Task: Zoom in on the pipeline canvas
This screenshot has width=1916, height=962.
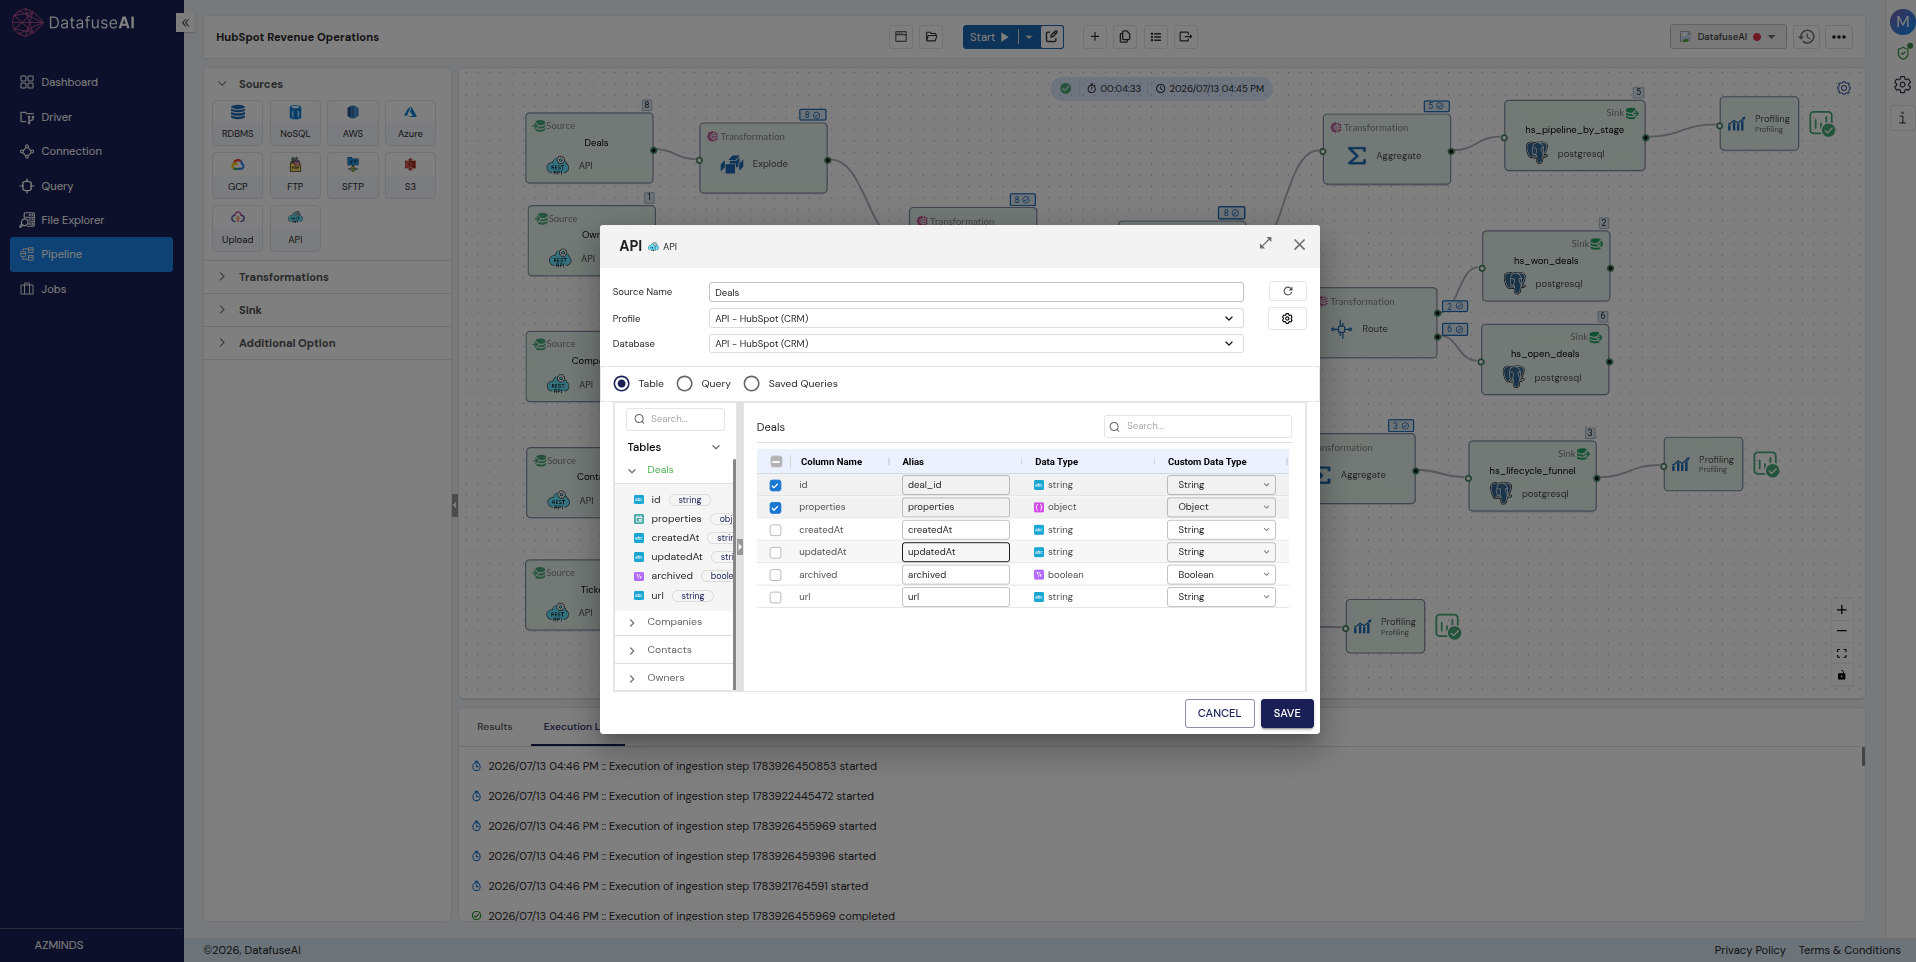Action: (1842, 609)
